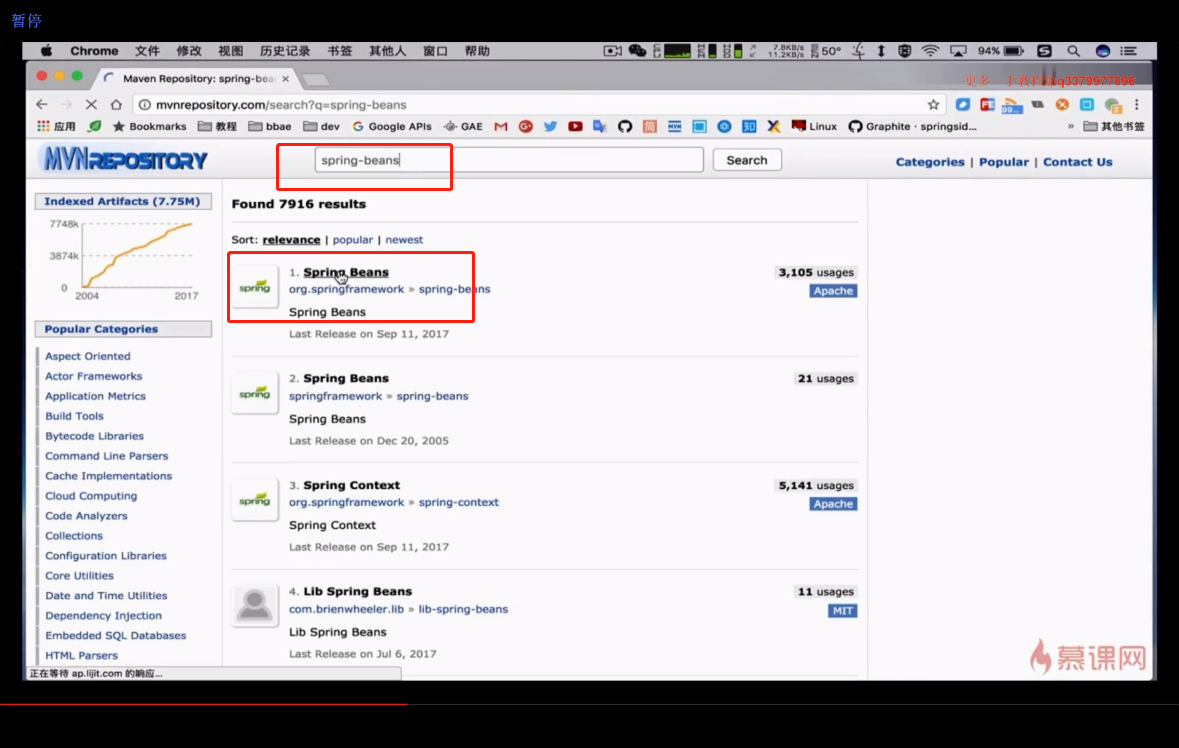Close the Maven Repository tab
1179x748 pixels.
coord(286,78)
